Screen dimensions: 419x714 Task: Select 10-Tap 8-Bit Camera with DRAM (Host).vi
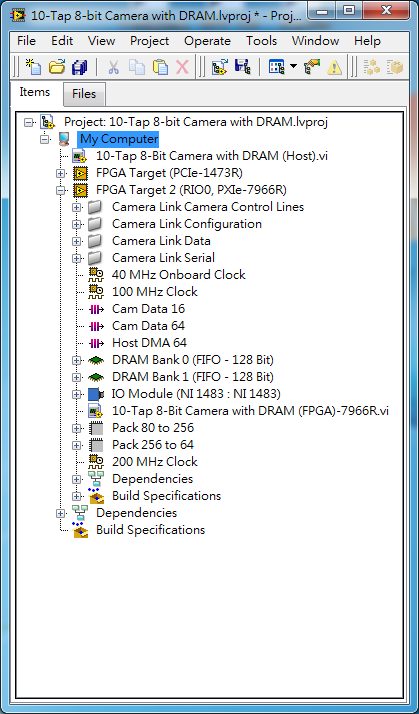(x=212, y=156)
